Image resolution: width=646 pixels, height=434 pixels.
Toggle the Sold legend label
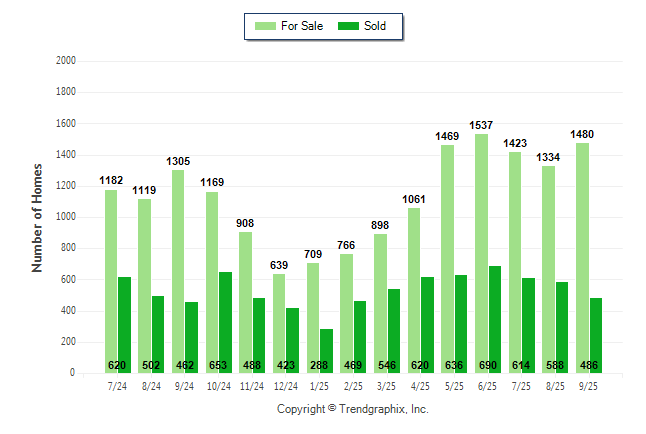point(376,26)
